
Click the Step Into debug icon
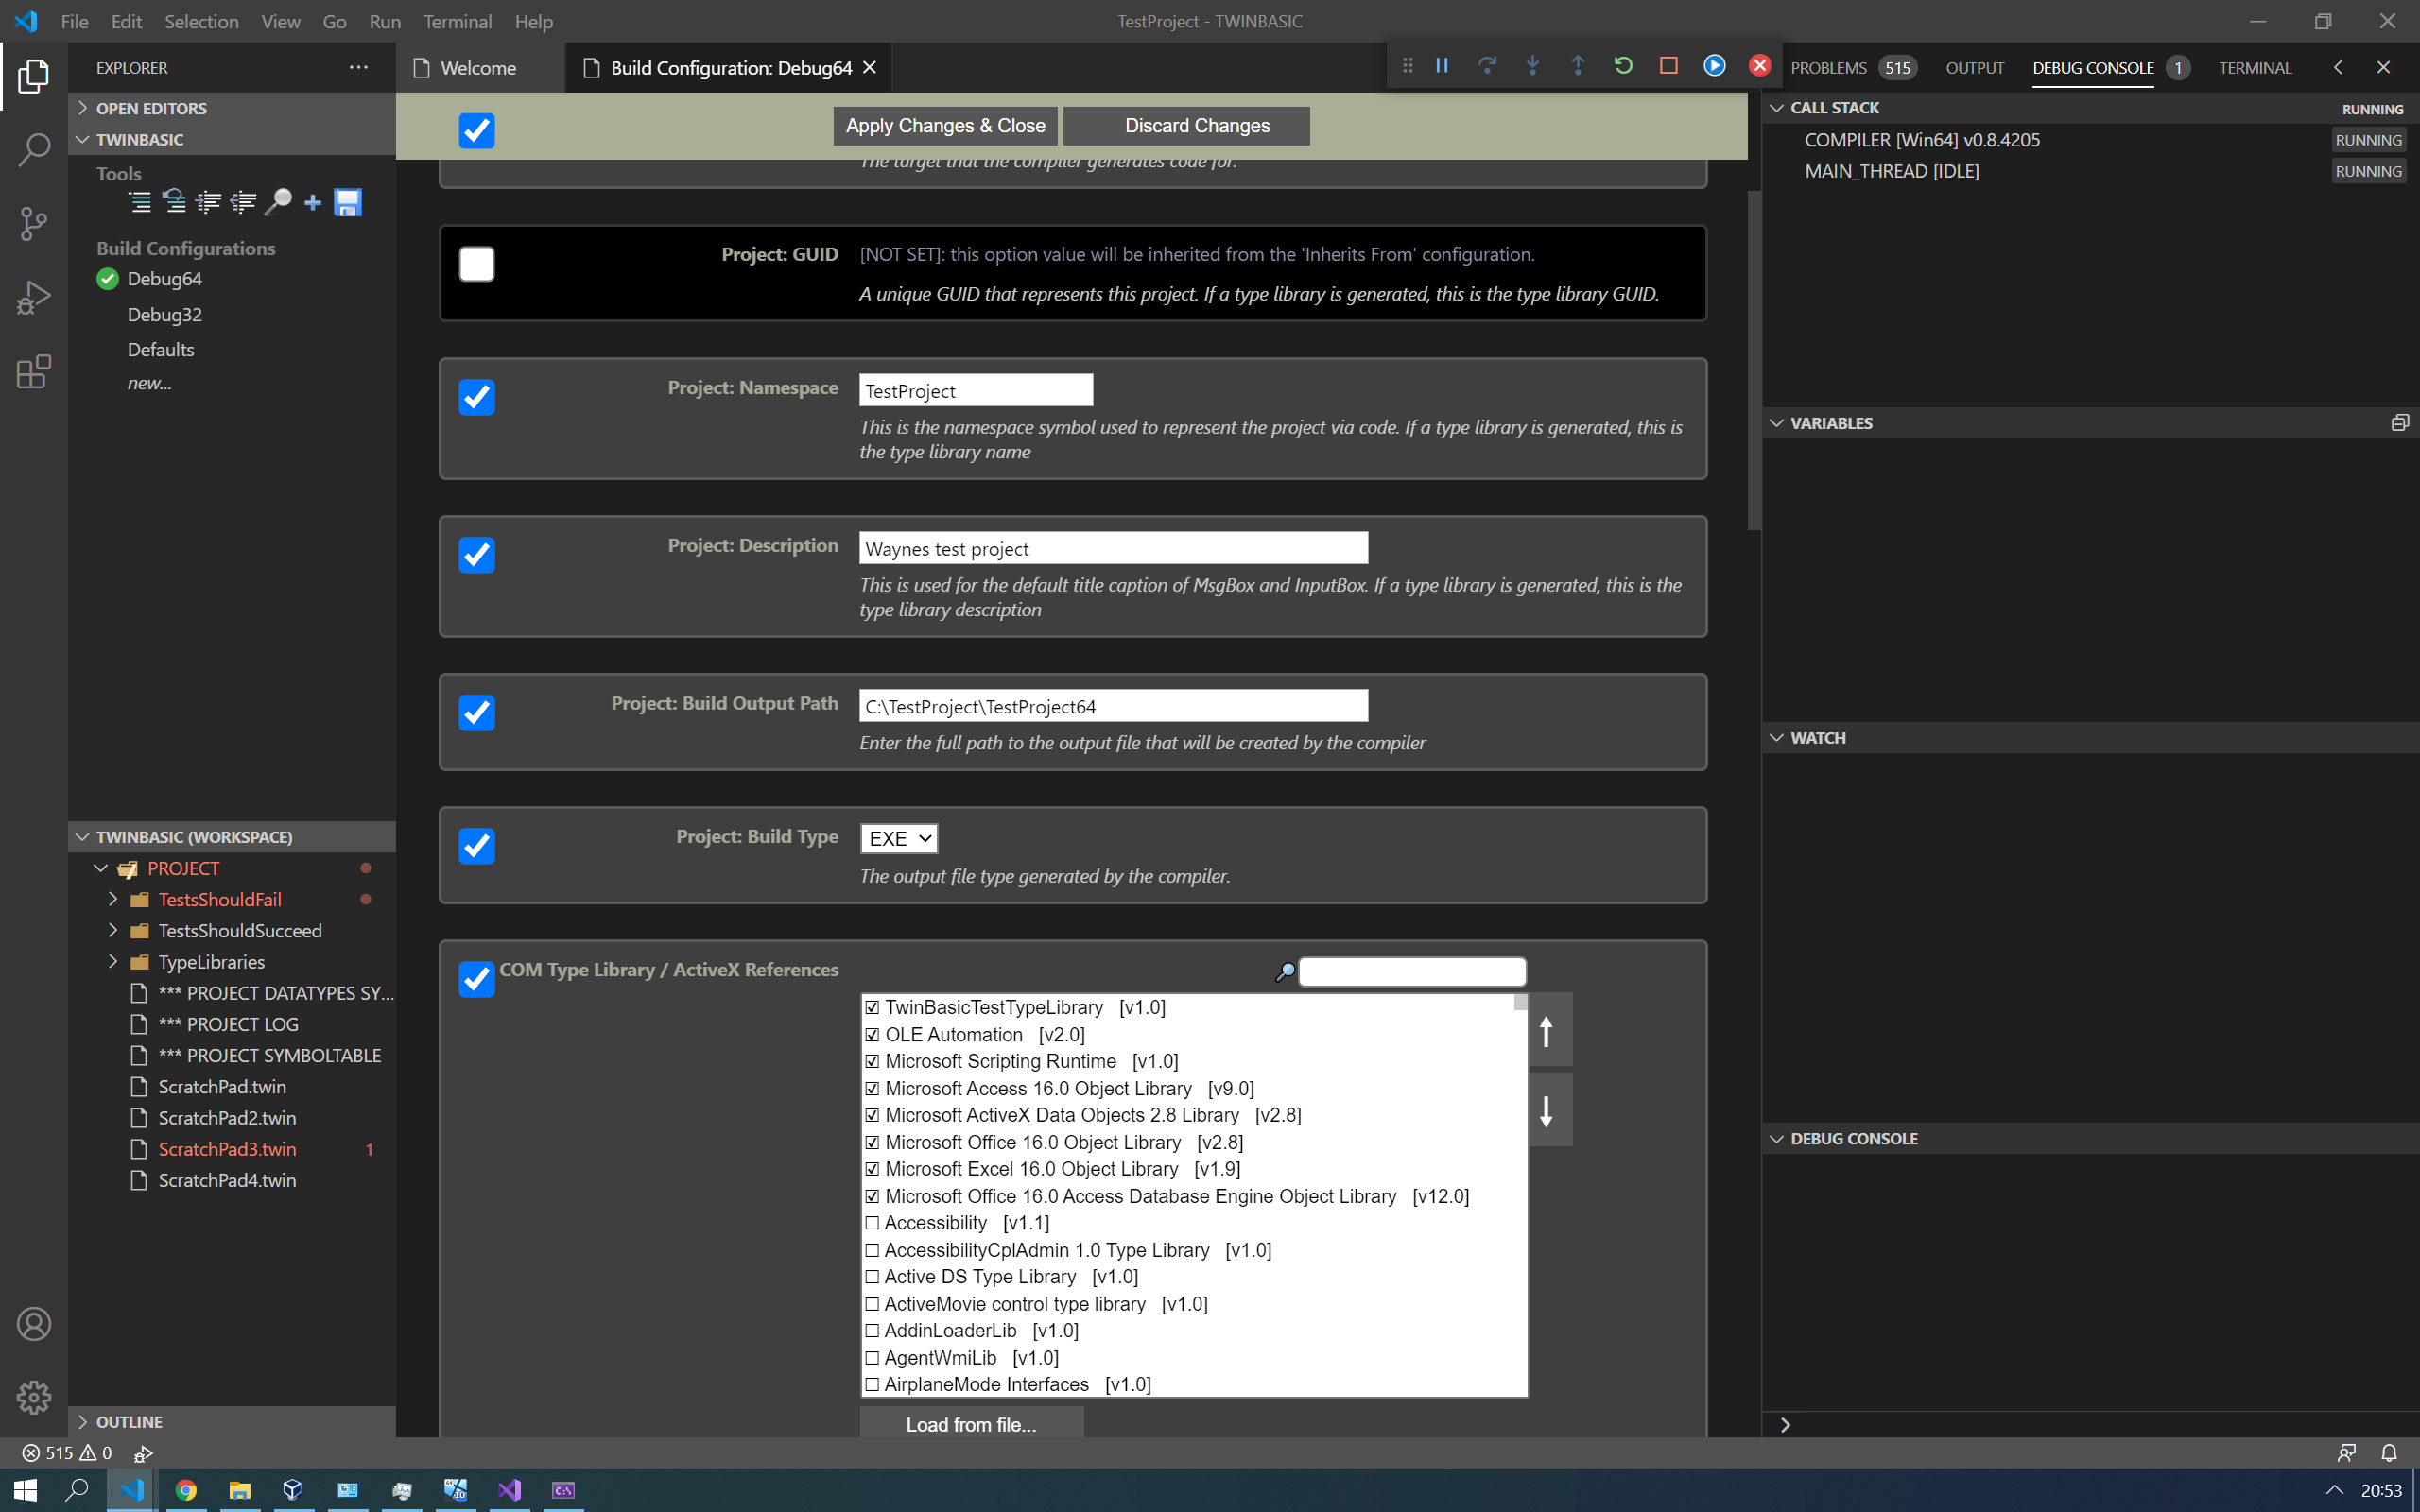click(1532, 66)
